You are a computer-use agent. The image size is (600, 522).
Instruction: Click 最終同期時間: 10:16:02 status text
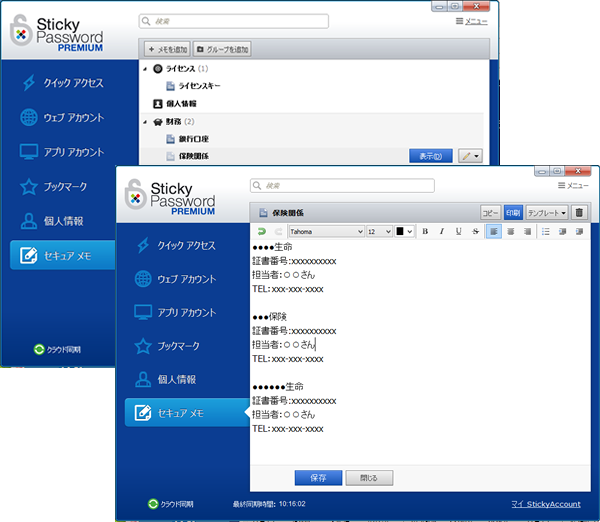pyautogui.click(x=269, y=504)
